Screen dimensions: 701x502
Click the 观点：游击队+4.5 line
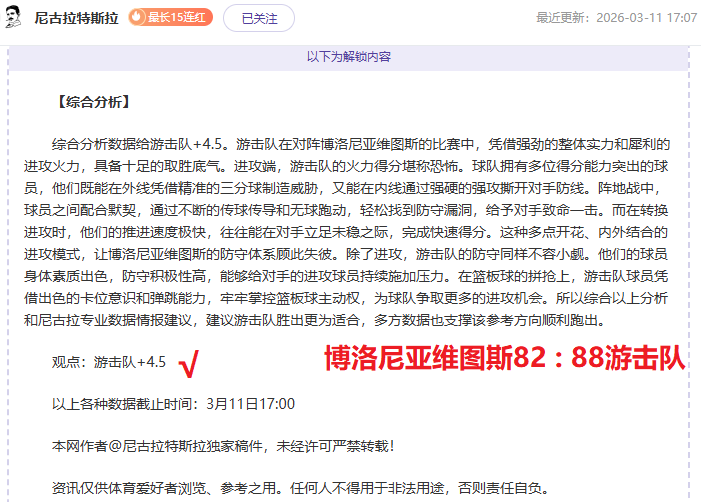click(108, 362)
